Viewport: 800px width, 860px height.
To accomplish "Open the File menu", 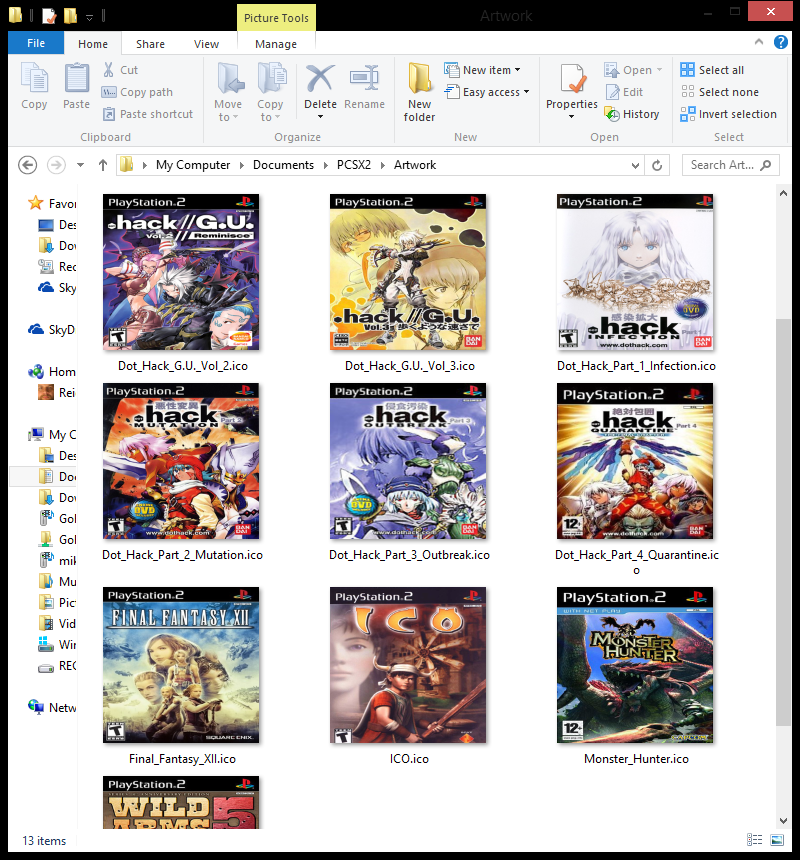I will [36, 43].
